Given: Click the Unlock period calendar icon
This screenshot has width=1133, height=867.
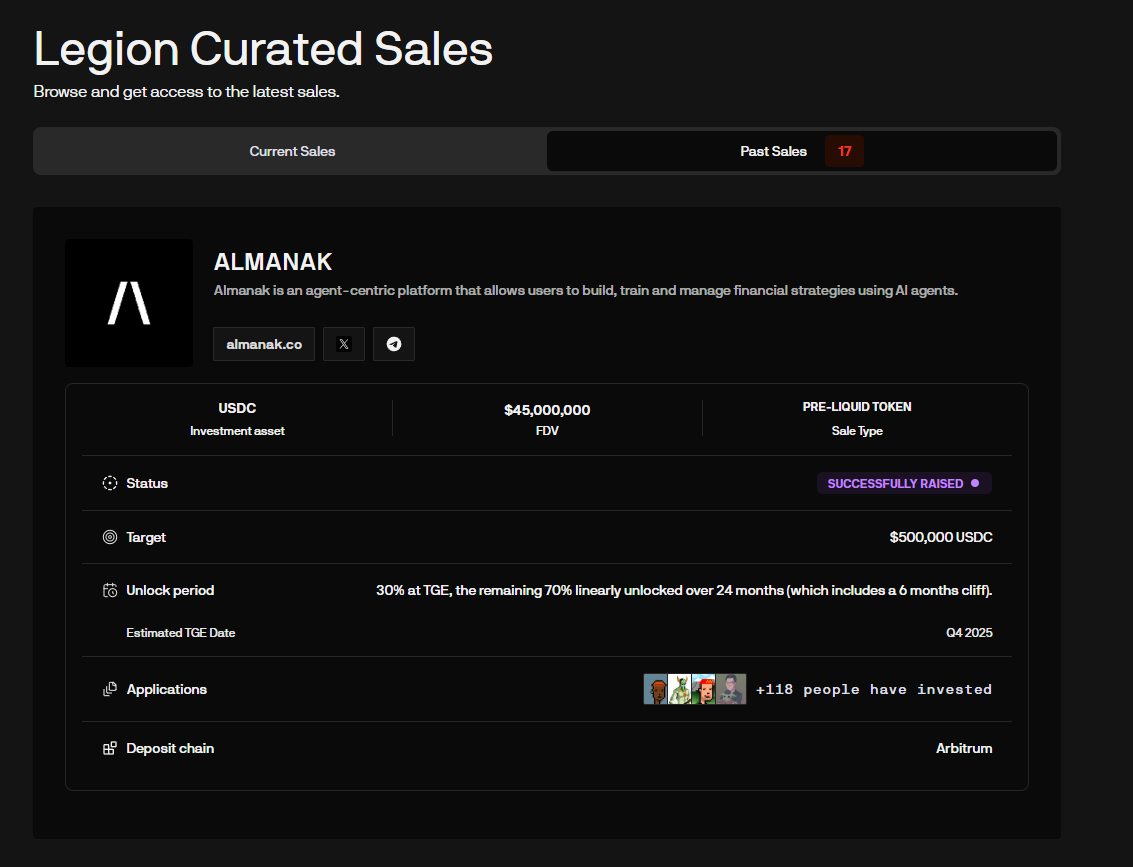Looking at the screenshot, I should click(110, 590).
